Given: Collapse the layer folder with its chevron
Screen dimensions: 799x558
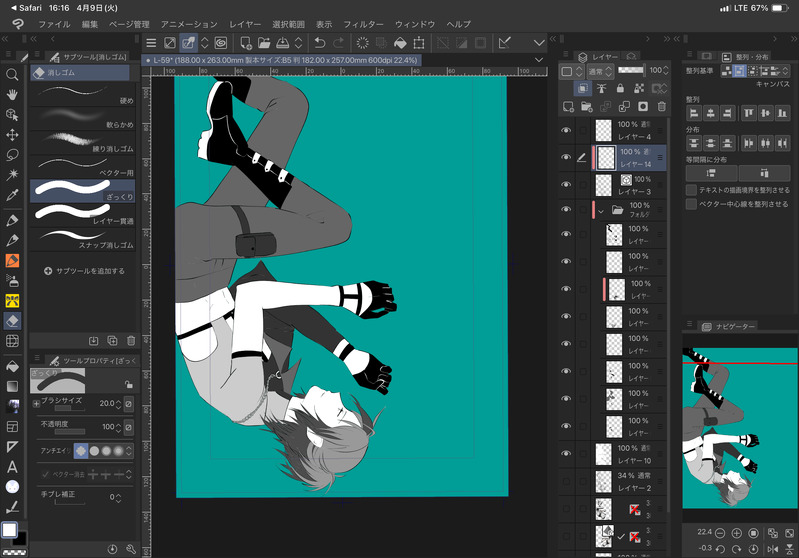Looking at the screenshot, I should pyautogui.click(x=601, y=210).
